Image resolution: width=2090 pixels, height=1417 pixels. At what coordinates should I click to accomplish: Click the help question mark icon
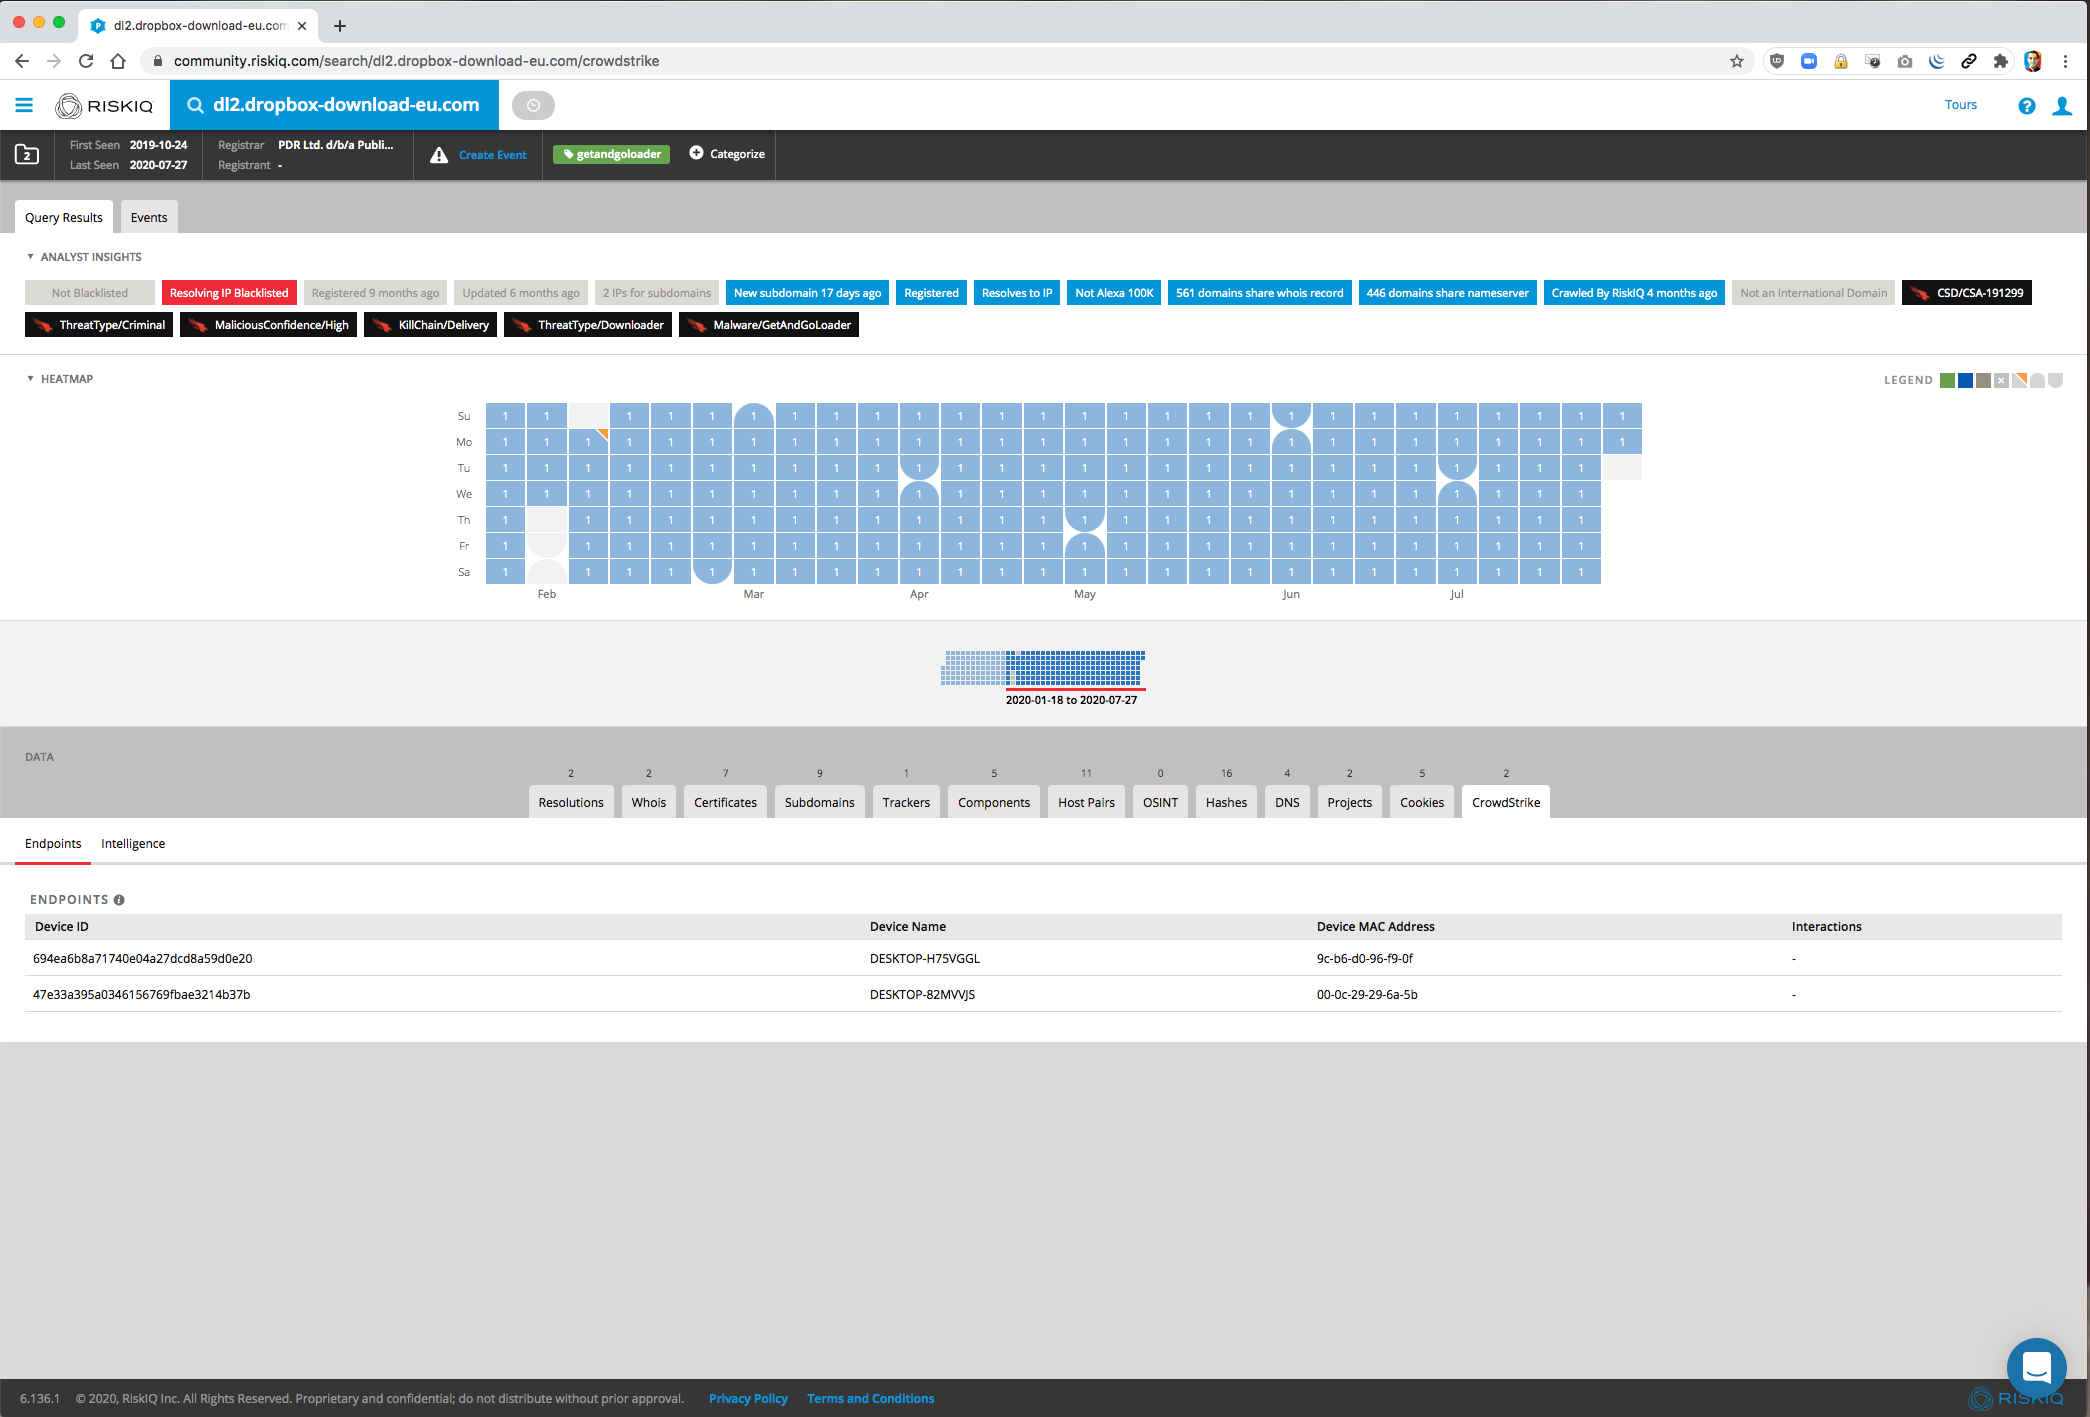[x=2027, y=106]
